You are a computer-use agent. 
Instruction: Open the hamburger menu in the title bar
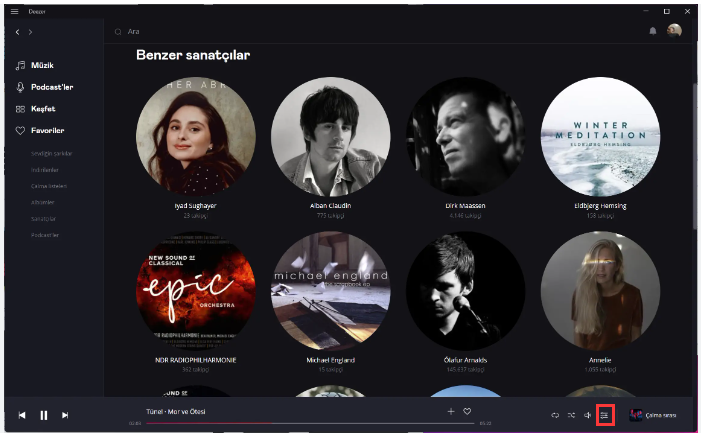pos(14,11)
